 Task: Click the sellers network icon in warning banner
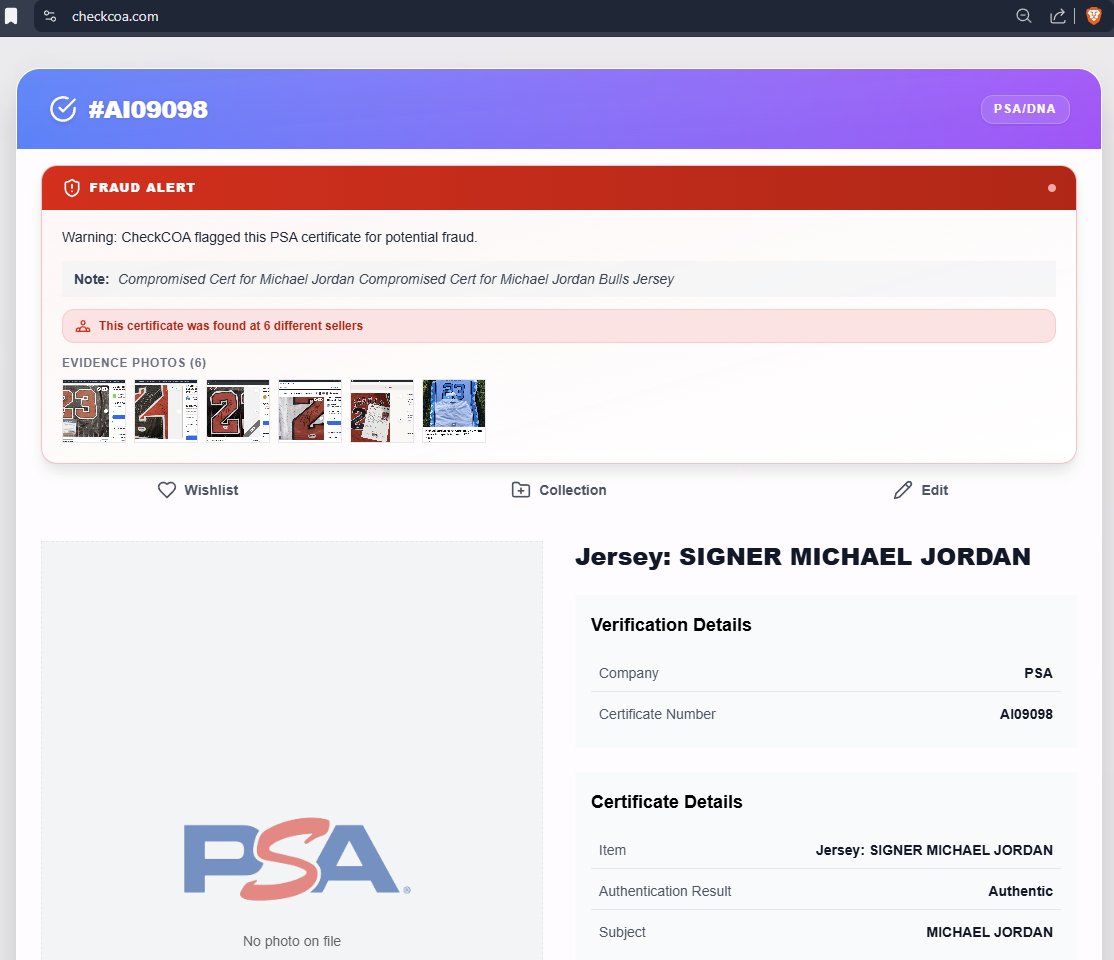pyautogui.click(x=83, y=326)
